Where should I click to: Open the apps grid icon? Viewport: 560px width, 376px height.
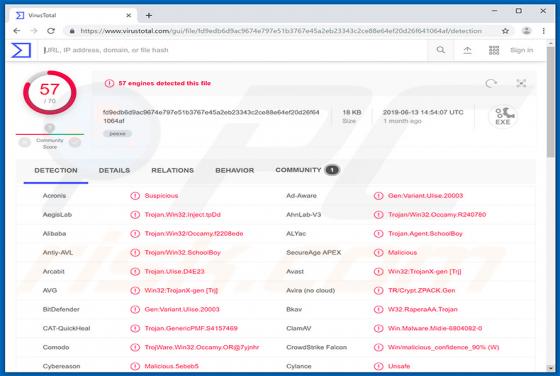(x=494, y=50)
